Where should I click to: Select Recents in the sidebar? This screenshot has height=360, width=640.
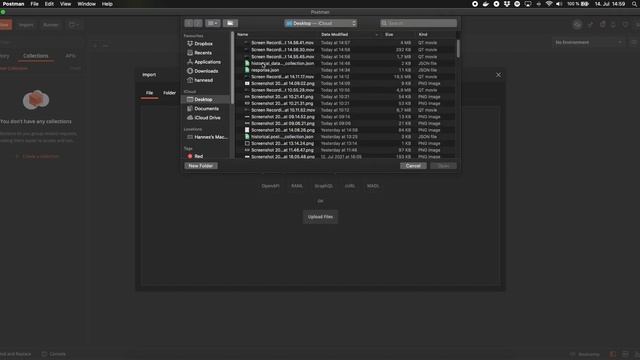point(203,53)
